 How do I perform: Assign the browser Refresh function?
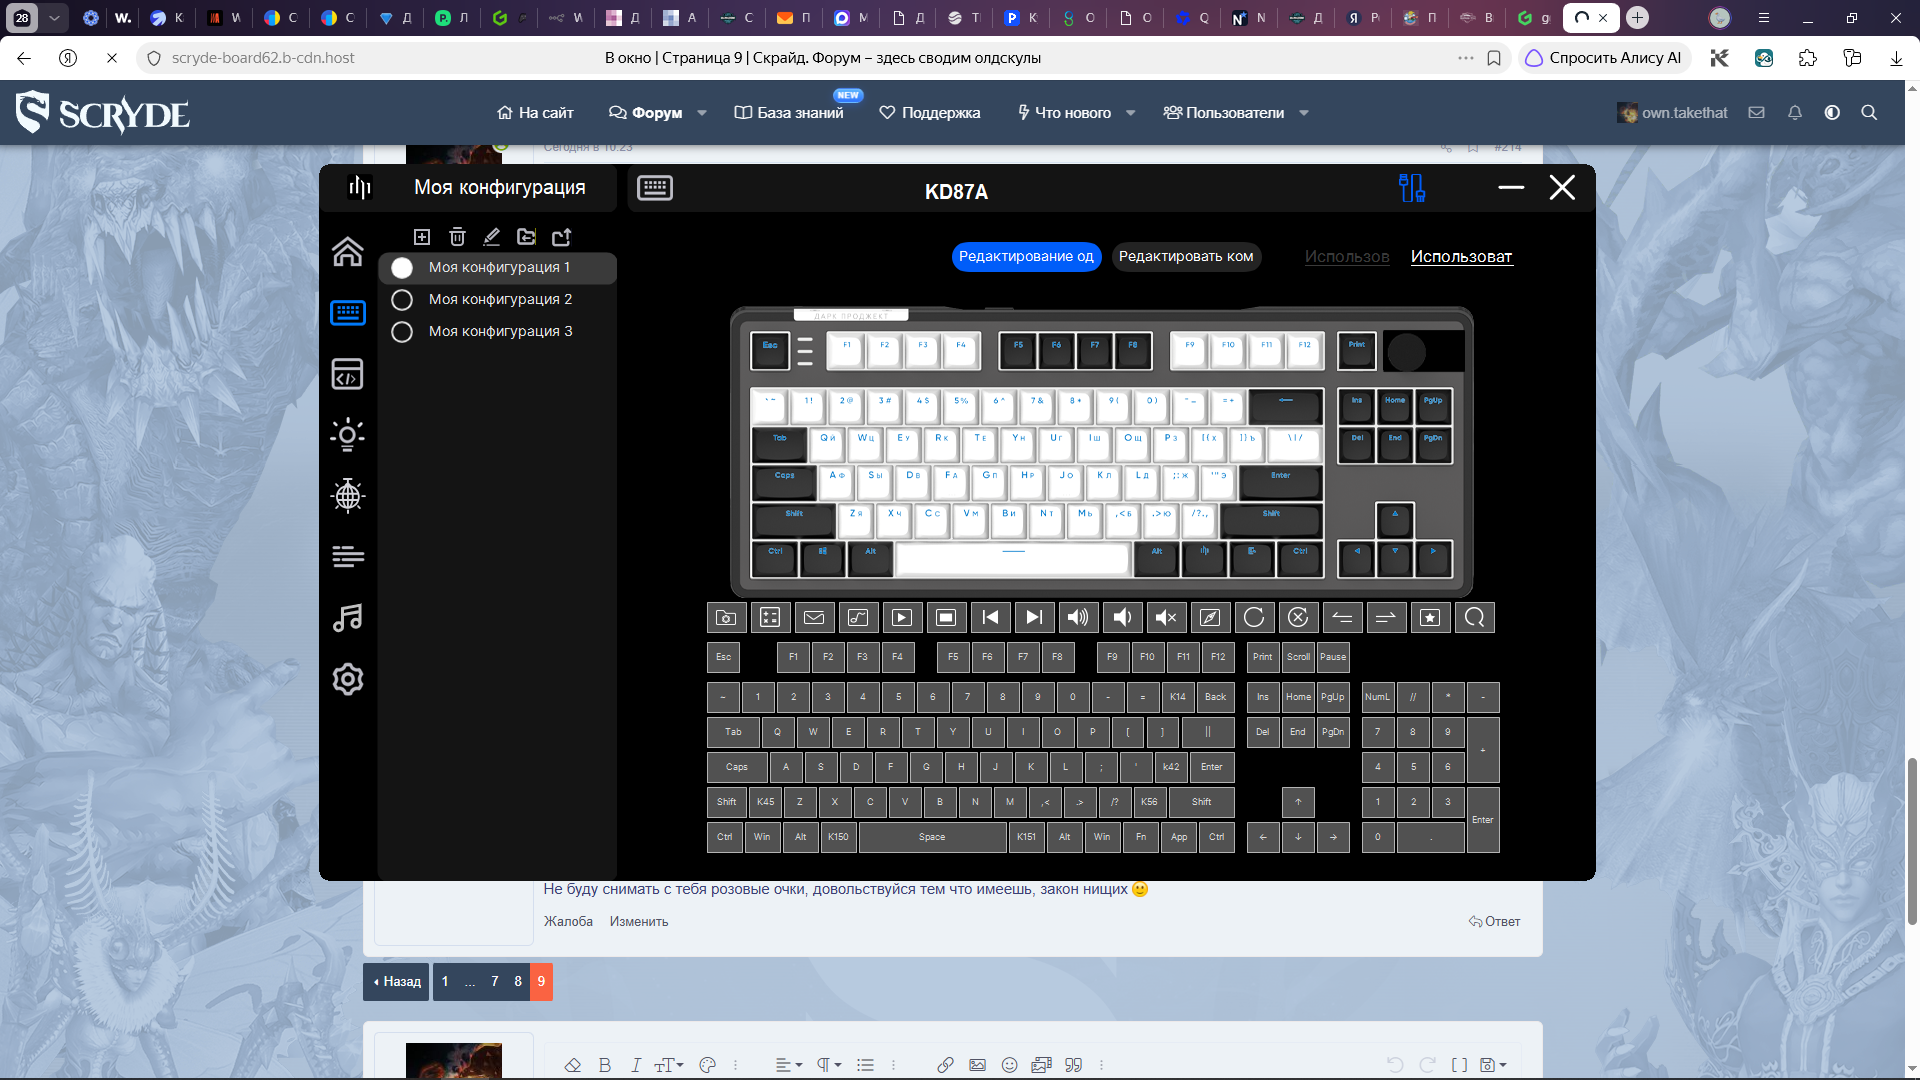(1254, 617)
